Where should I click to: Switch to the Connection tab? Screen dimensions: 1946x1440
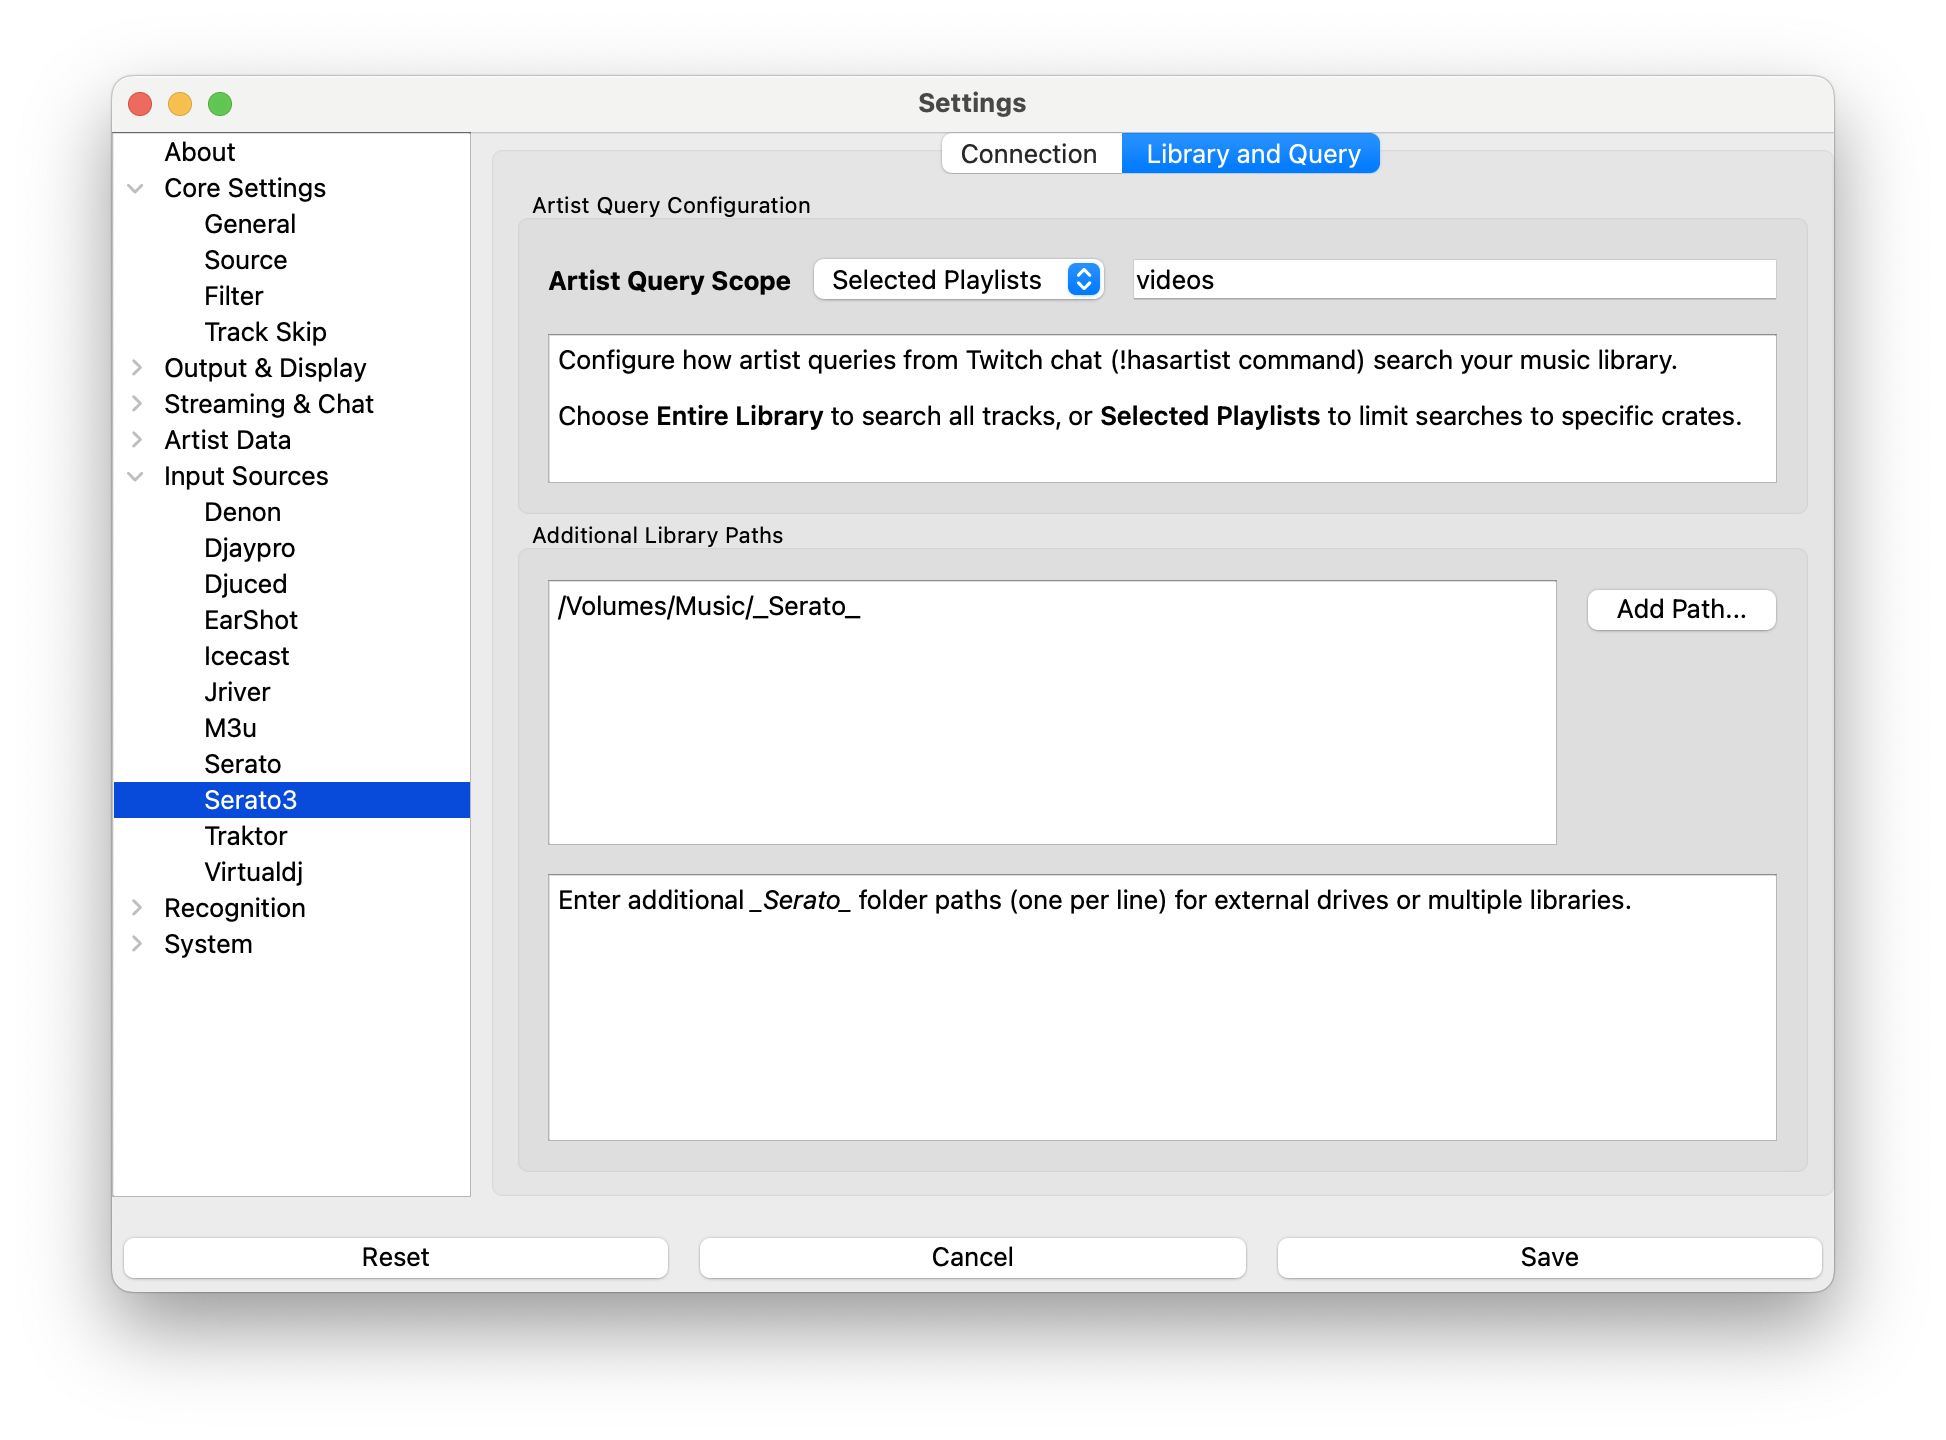[x=1031, y=154]
